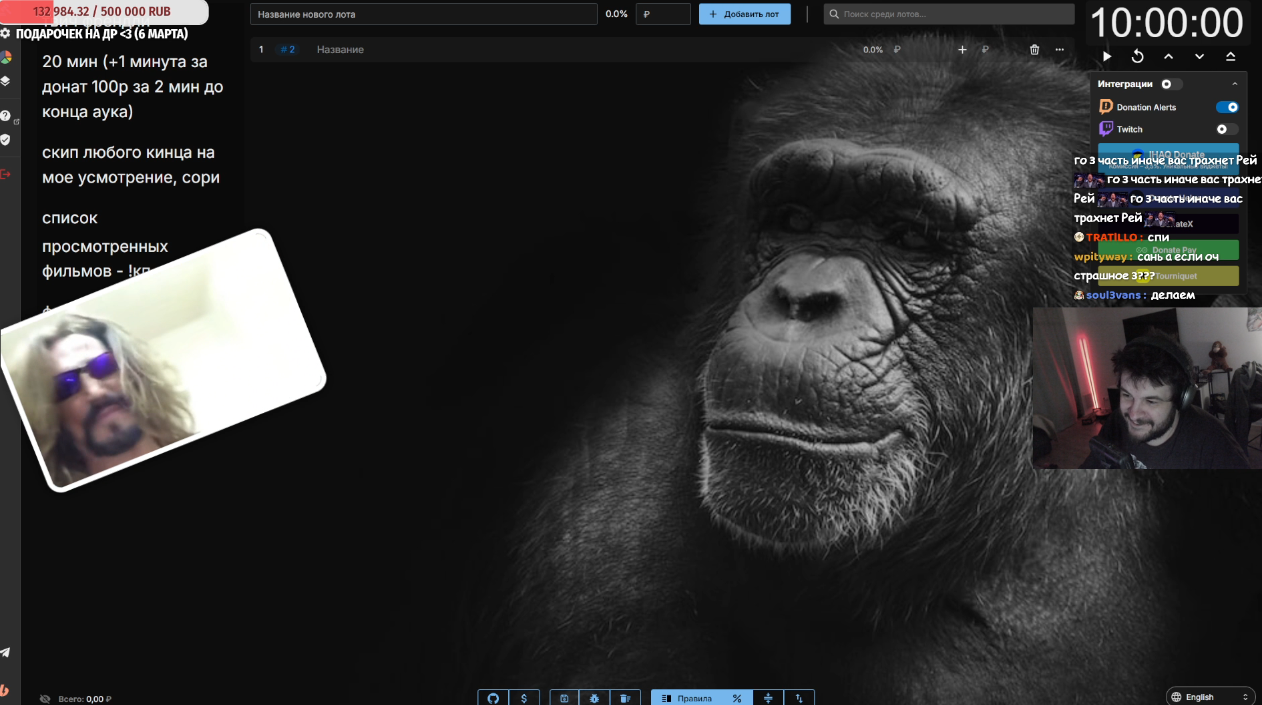Toggle the Интеграции switch

tap(1171, 84)
